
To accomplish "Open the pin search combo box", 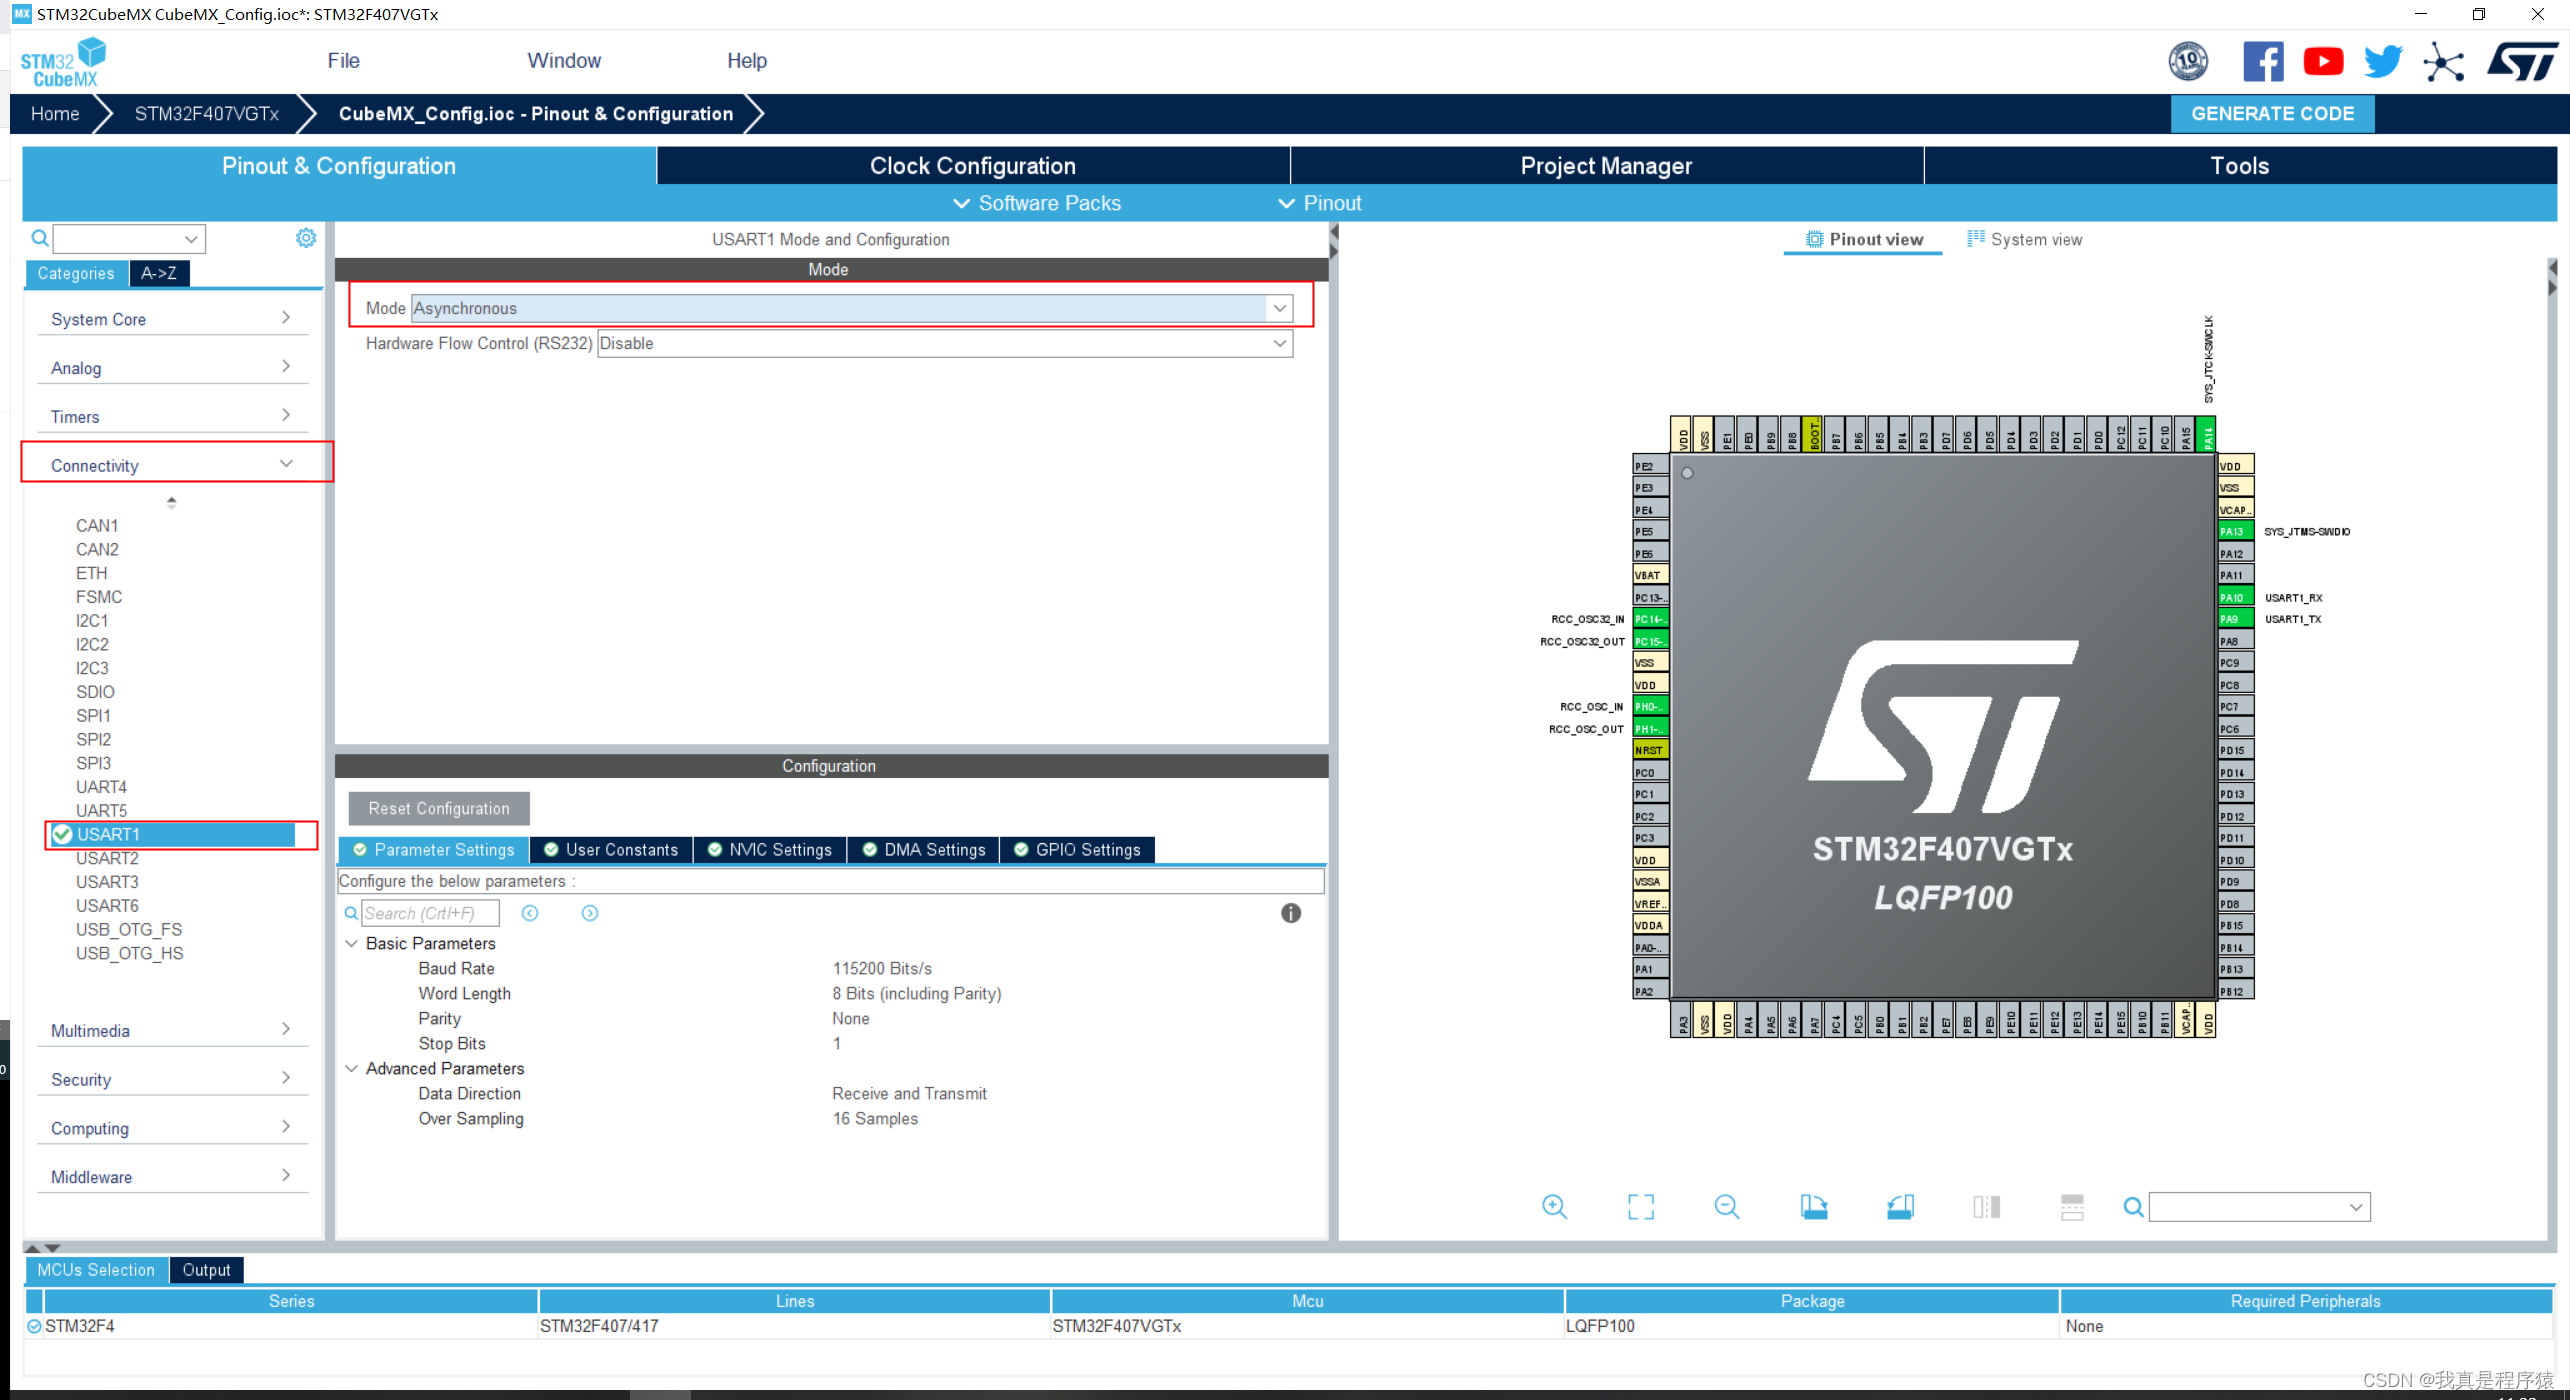I will click(x=2259, y=1207).
